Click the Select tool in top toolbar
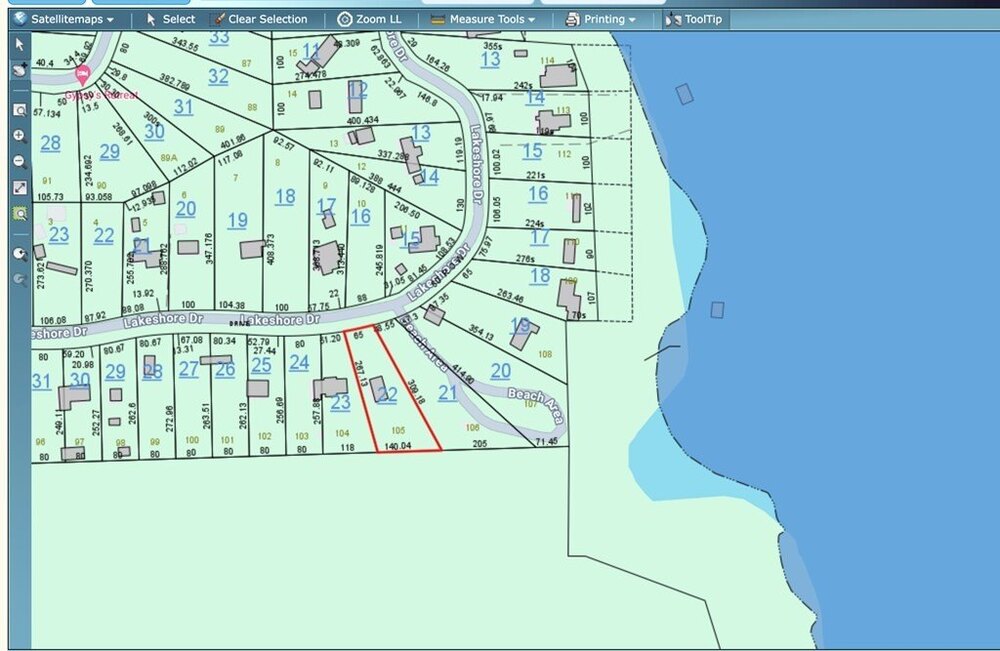The width and height of the screenshot is (1000, 651). coord(170,19)
